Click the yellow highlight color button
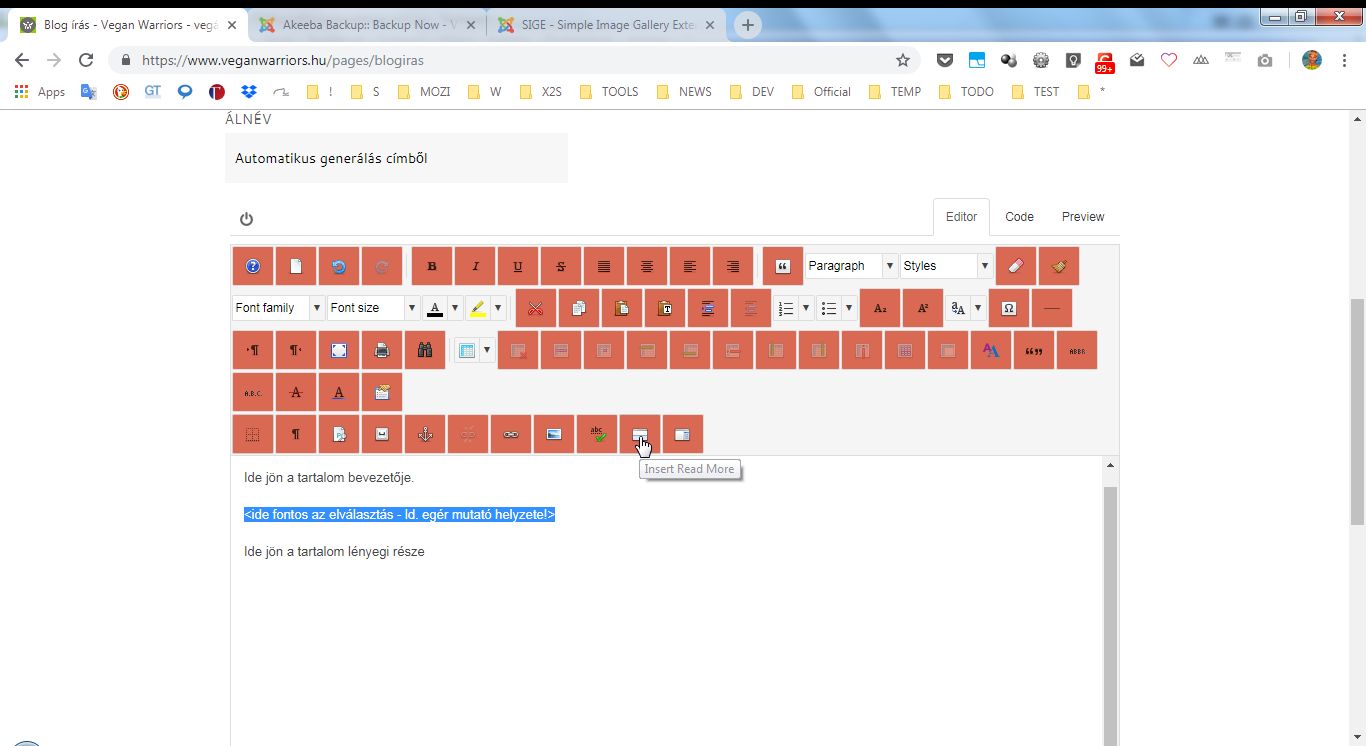The height and width of the screenshot is (746, 1366). pos(478,308)
